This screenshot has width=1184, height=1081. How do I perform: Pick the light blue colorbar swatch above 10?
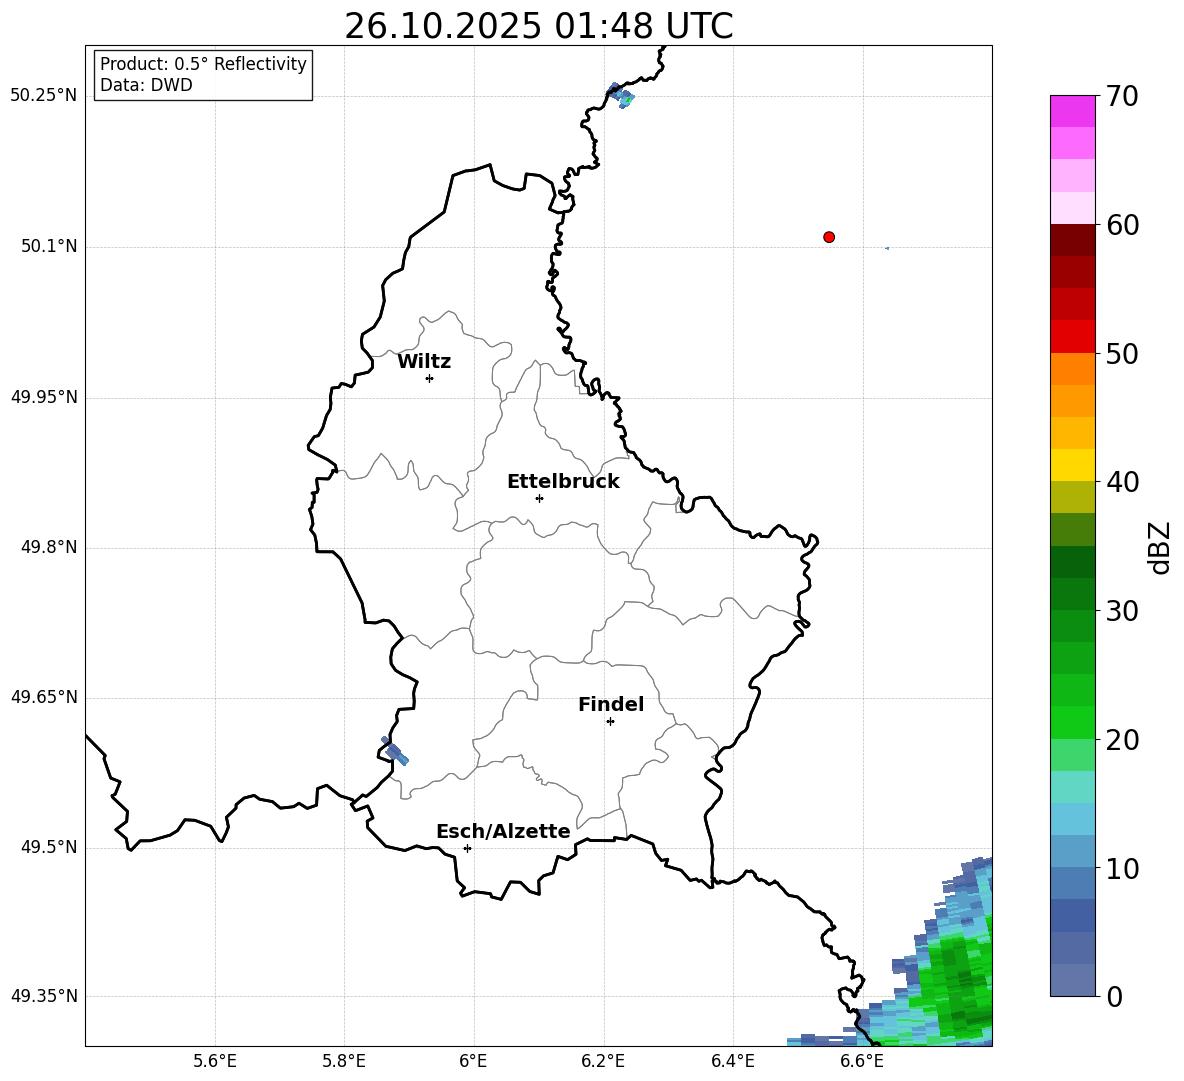(1072, 852)
